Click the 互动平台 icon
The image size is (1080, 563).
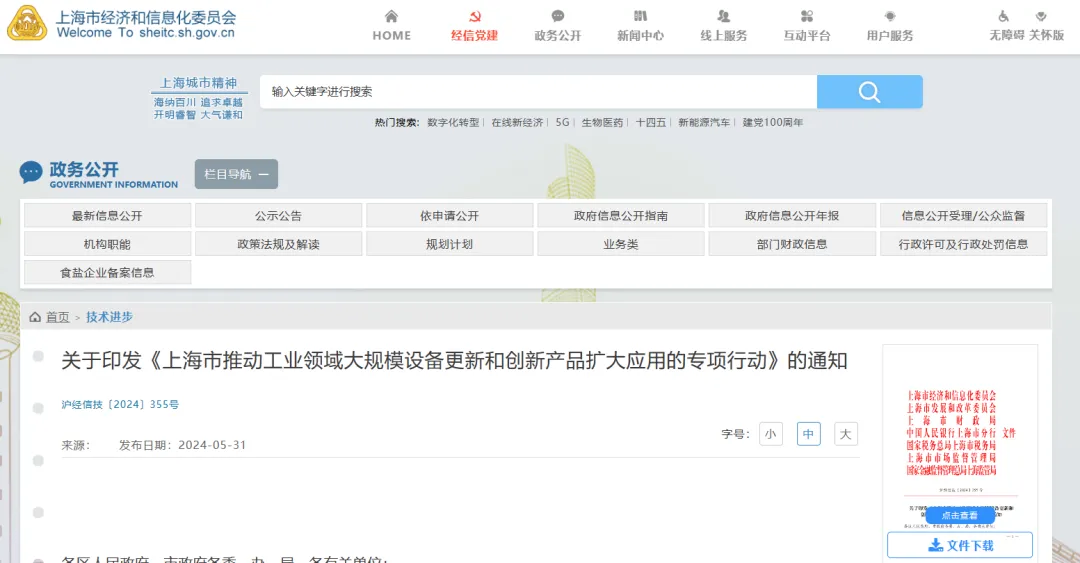807,16
